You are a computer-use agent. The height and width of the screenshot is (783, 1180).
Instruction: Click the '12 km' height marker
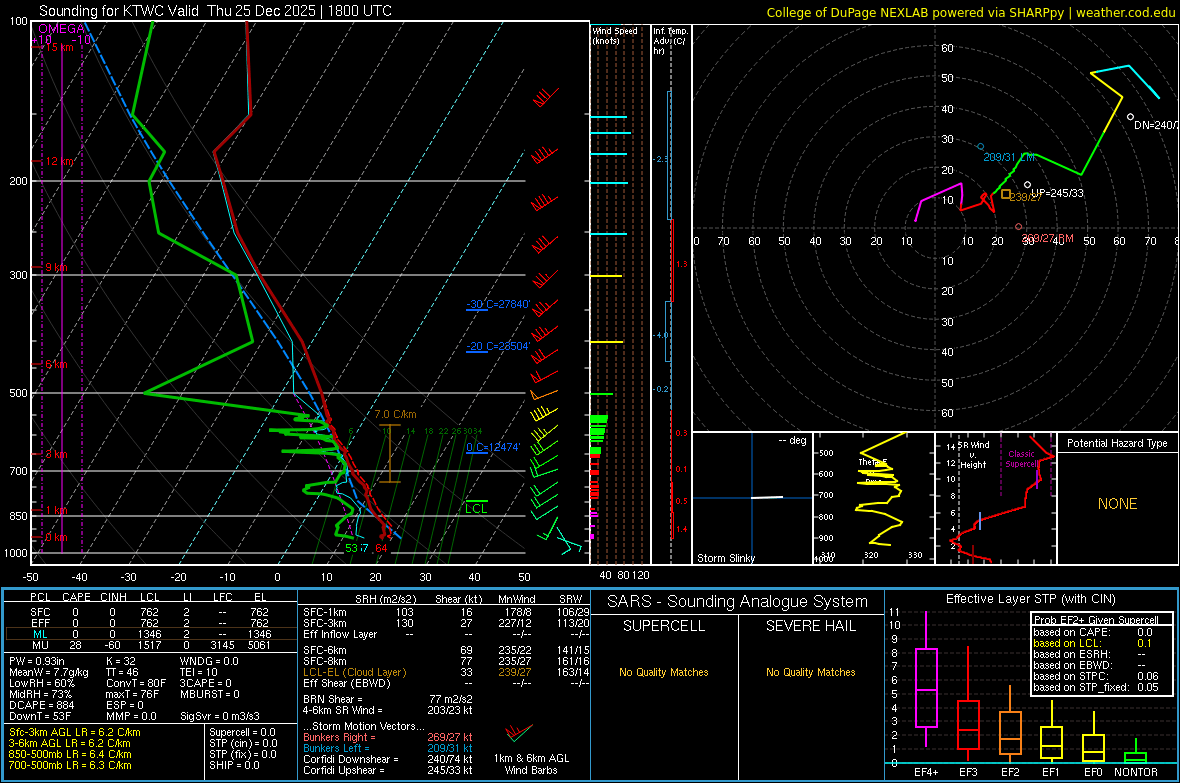click(59, 161)
